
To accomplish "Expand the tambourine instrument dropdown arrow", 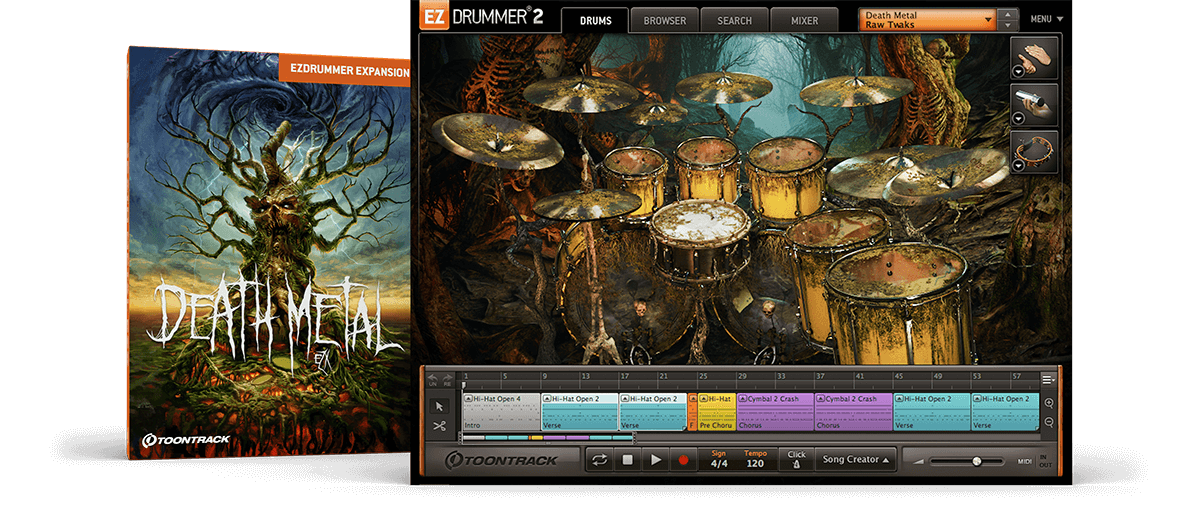I will (x=1017, y=166).
